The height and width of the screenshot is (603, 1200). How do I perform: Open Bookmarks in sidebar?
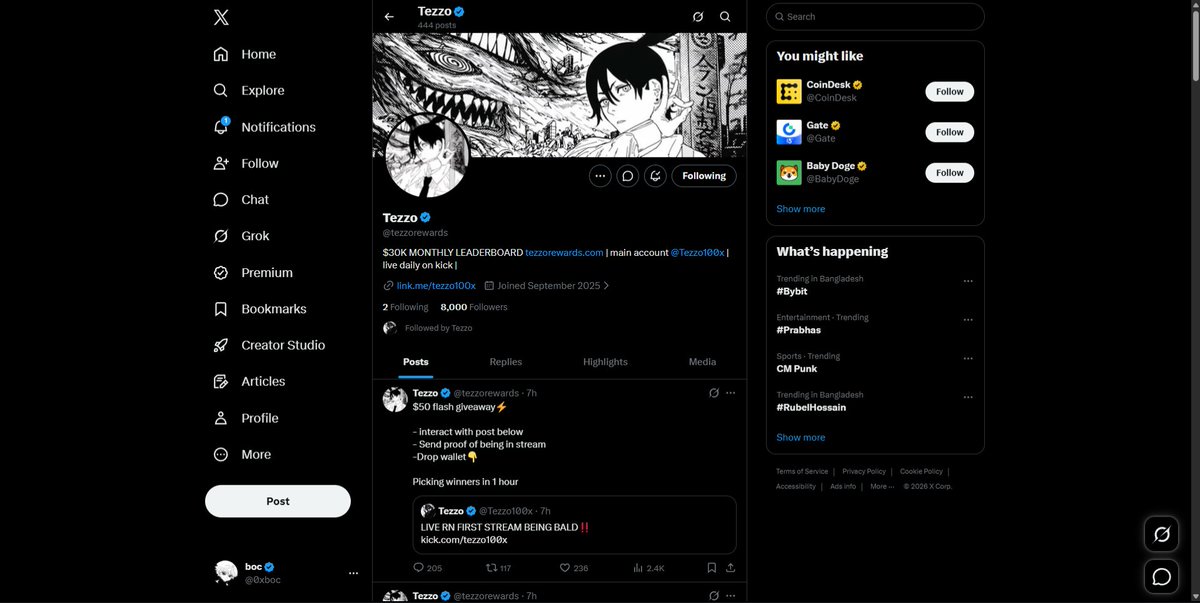click(x=260, y=309)
